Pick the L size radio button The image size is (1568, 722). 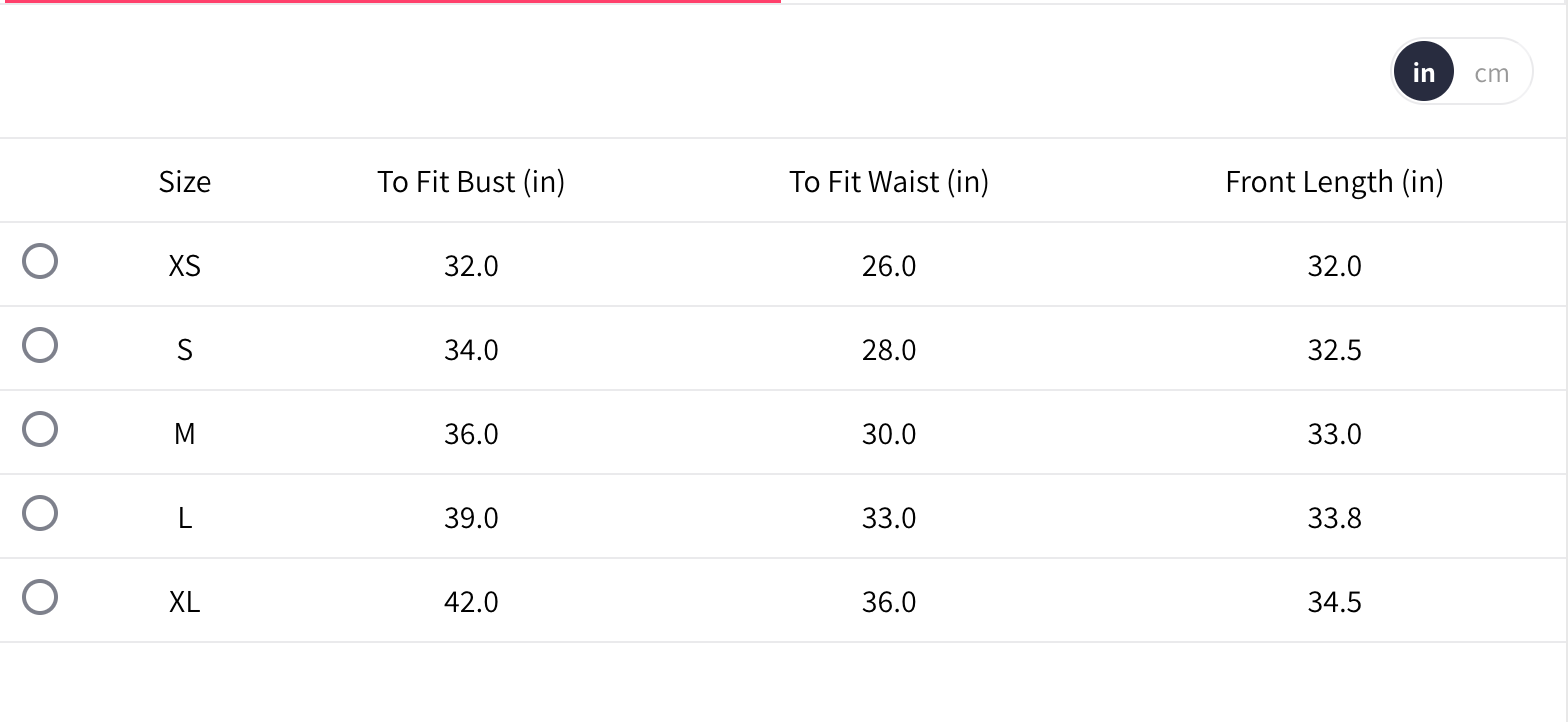(40, 514)
